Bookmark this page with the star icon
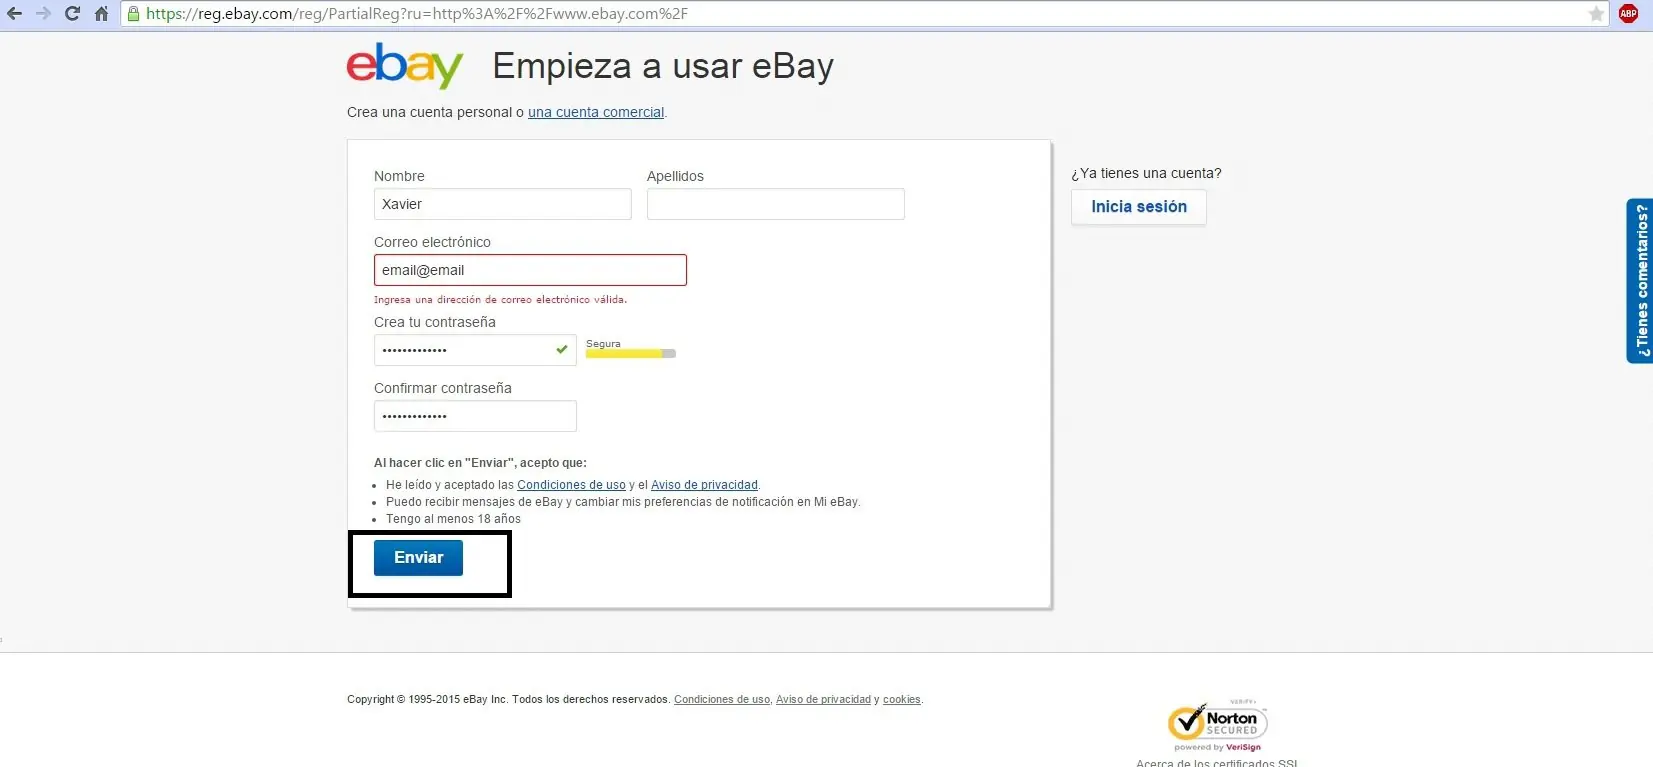The height and width of the screenshot is (767, 1653). (1596, 14)
